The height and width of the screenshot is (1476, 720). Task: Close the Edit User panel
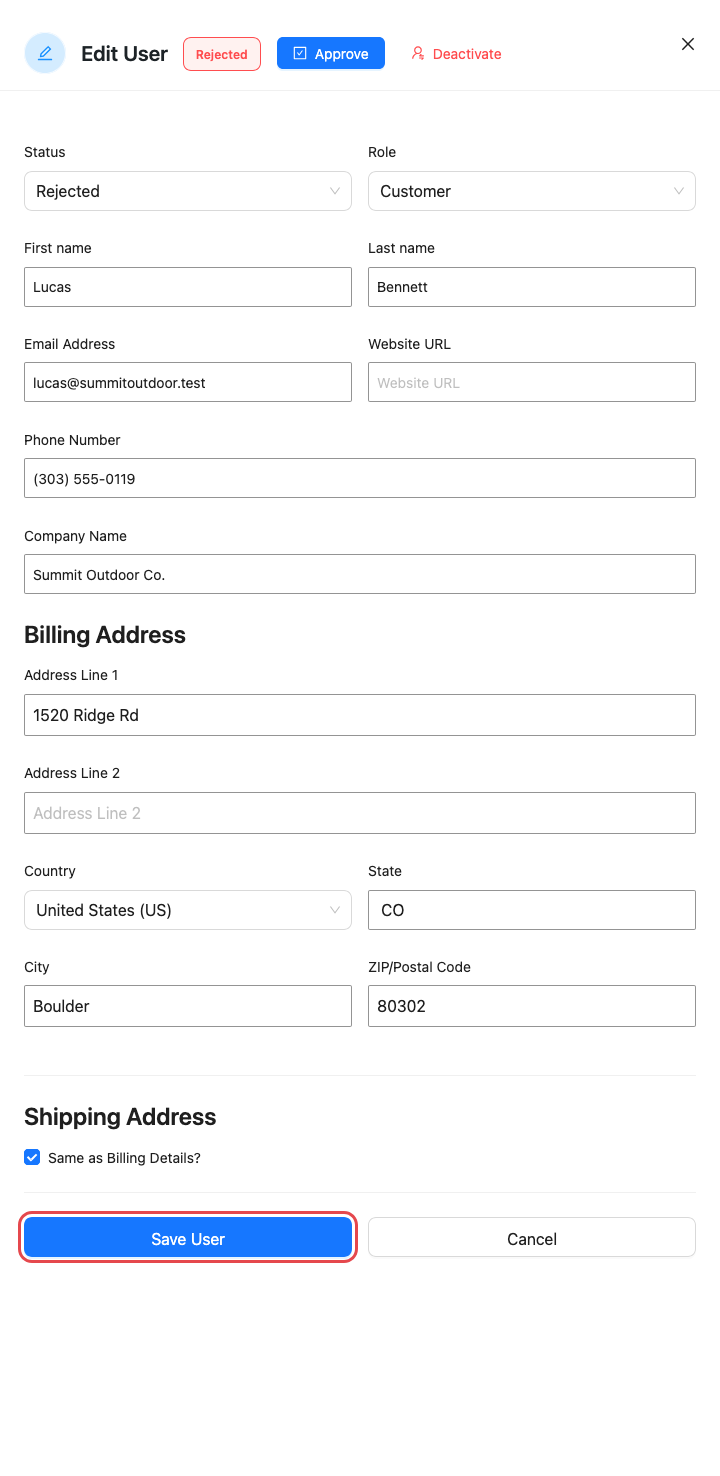tap(688, 44)
